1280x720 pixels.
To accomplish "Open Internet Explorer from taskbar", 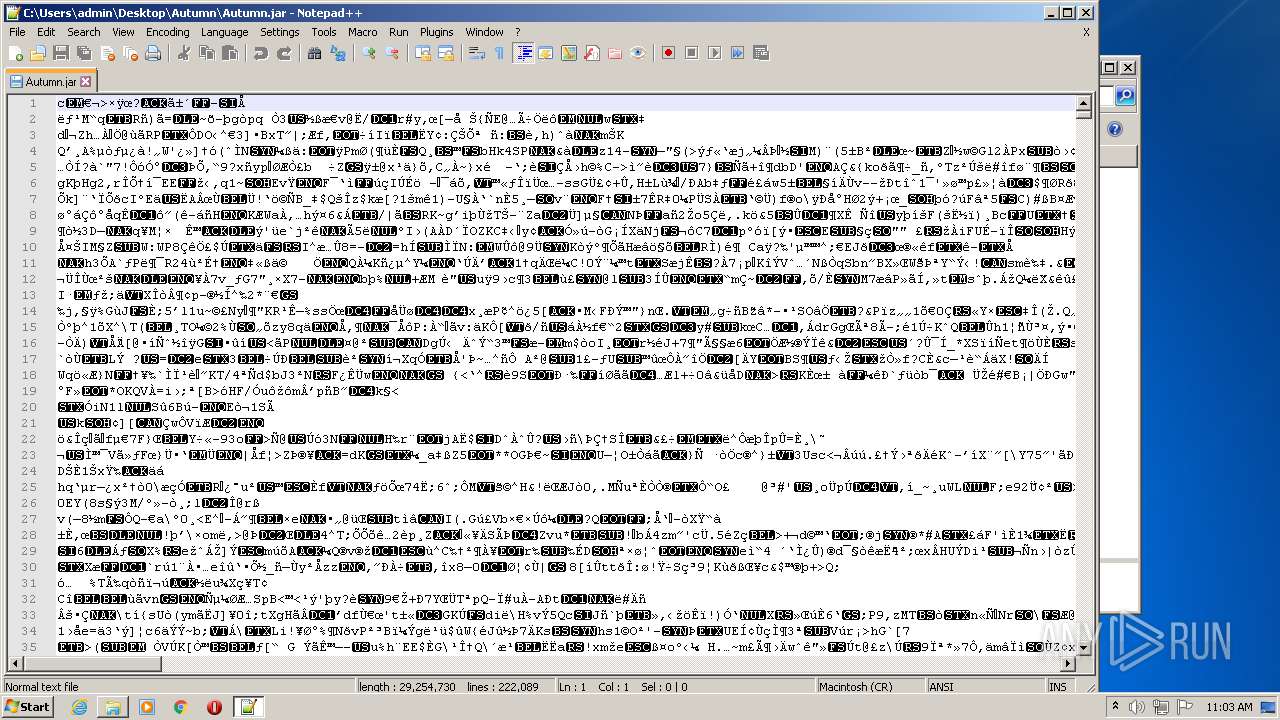I will [79, 707].
